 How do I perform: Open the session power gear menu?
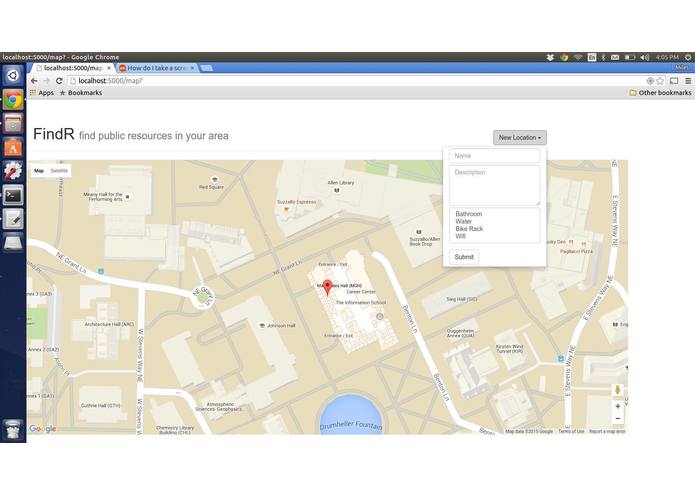pos(688,57)
